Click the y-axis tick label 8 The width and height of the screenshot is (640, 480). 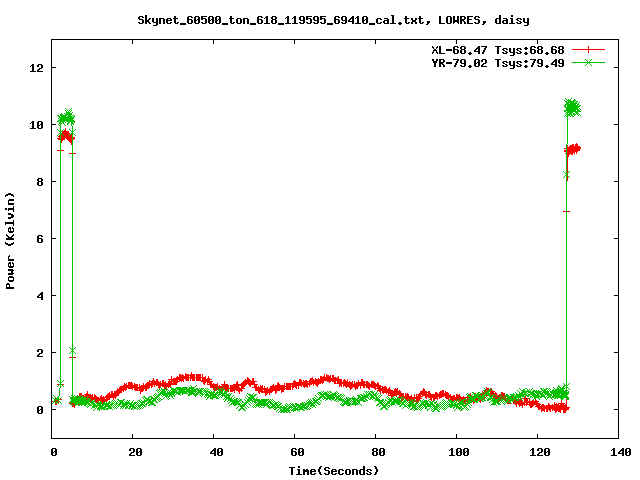40,182
